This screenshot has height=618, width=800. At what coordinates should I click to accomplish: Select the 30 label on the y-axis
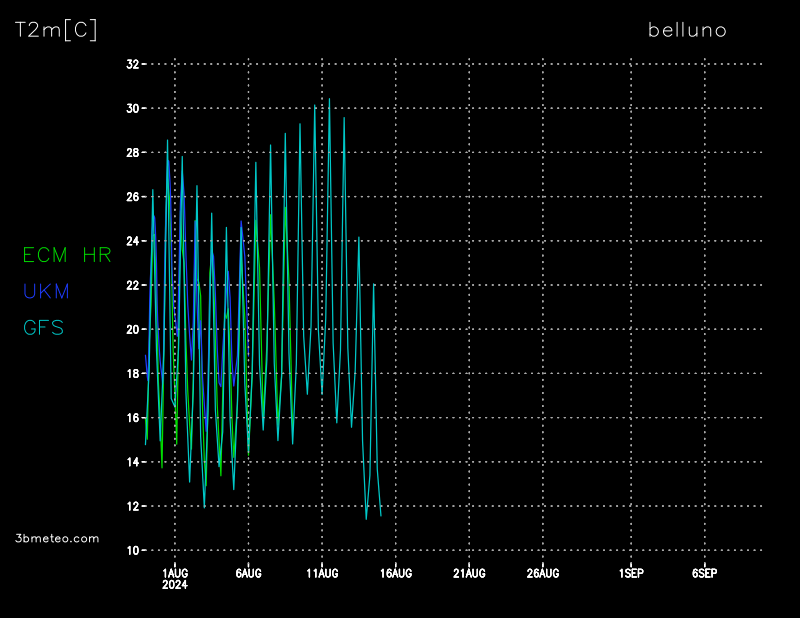coord(132,108)
